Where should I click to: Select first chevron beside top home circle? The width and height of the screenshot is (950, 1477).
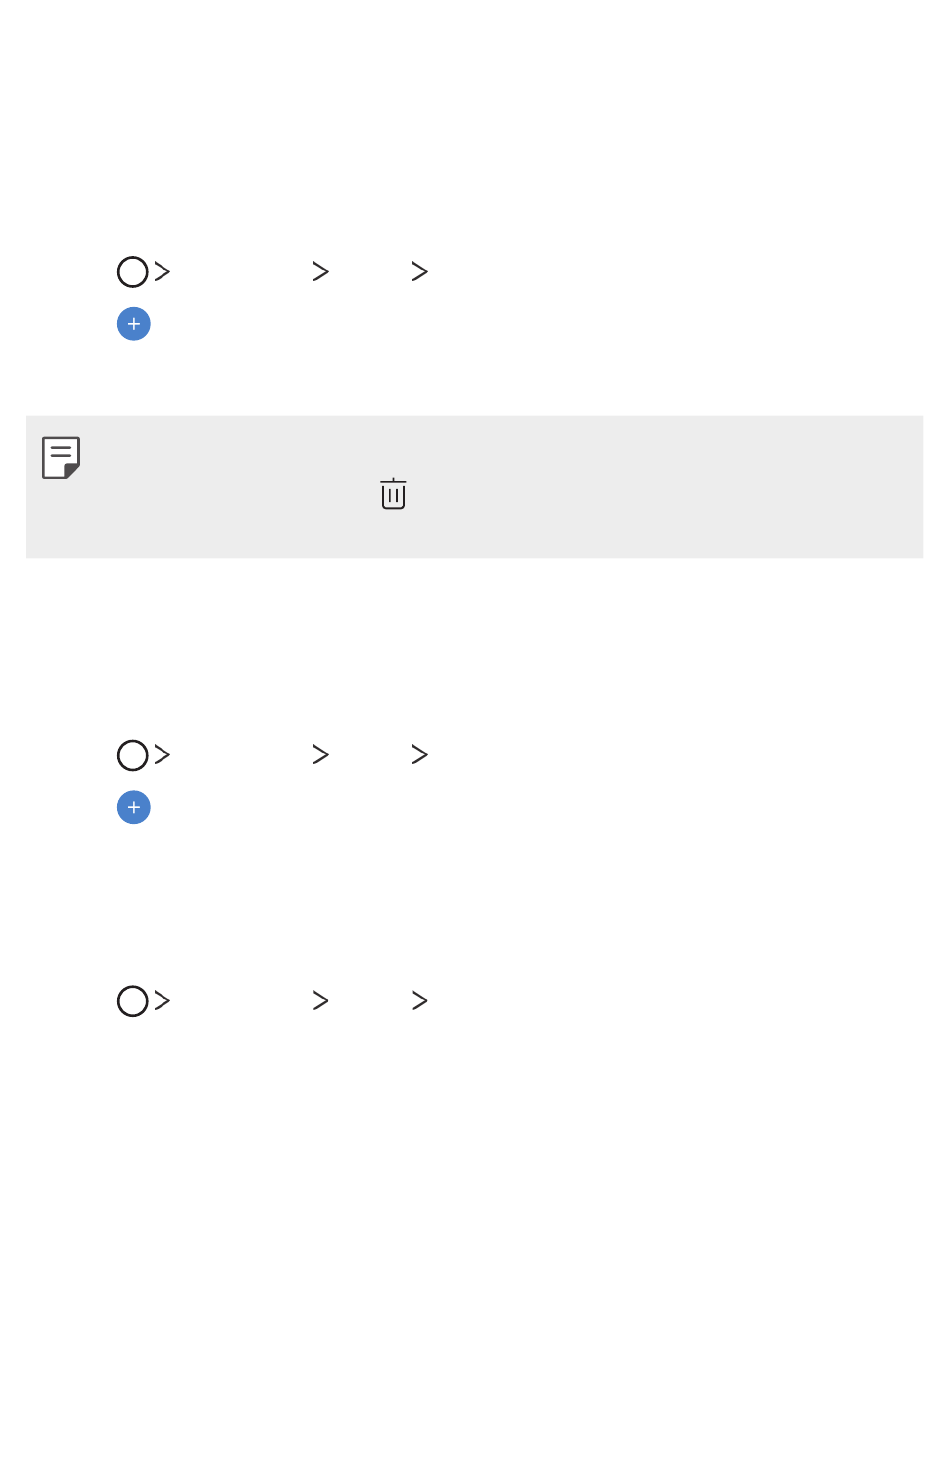(x=162, y=271)
